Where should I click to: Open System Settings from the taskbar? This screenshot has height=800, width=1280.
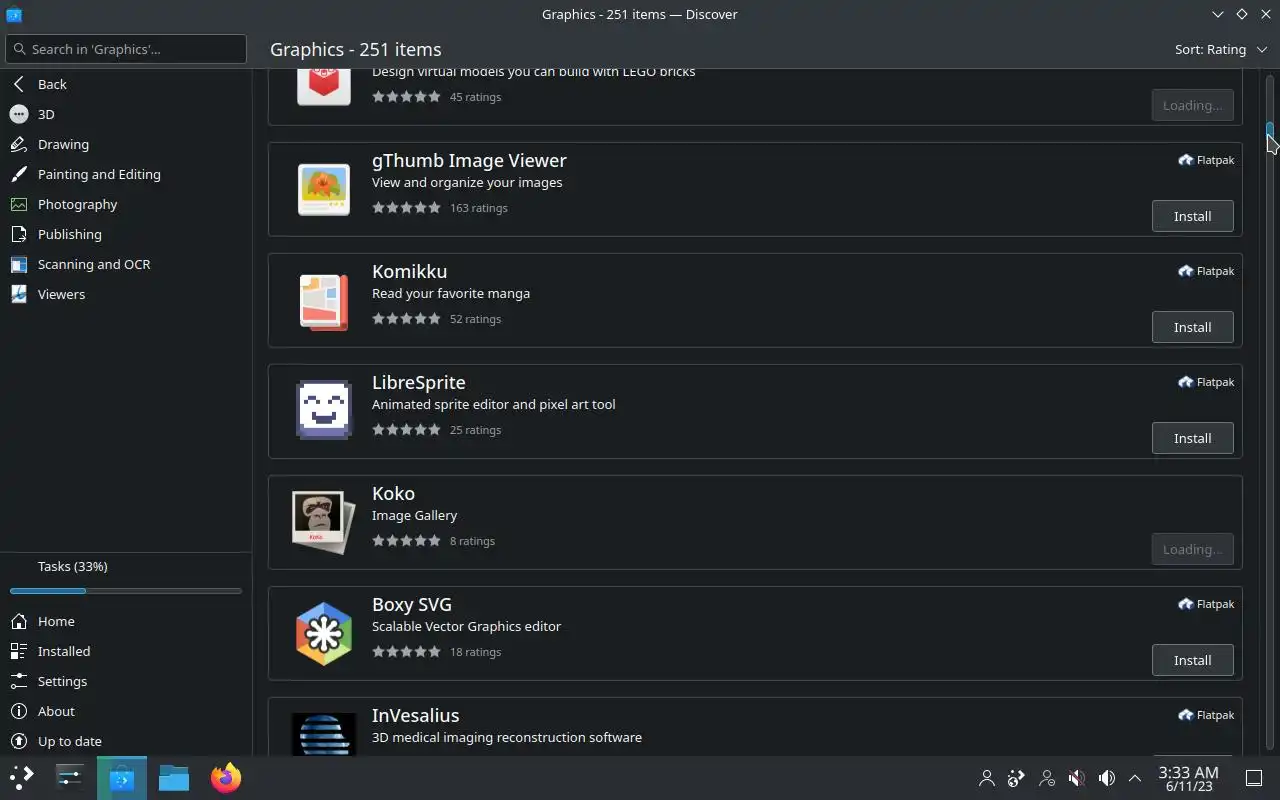coord(70,777)
